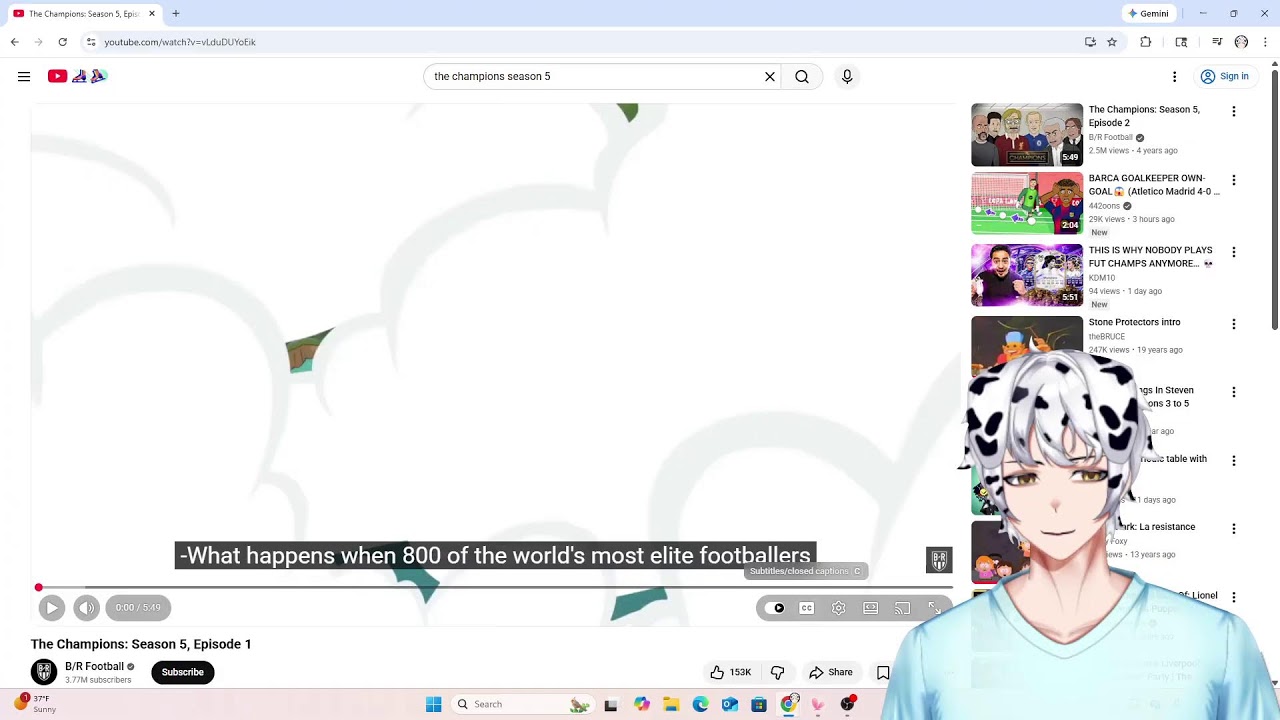Play the video with the play button
This screenshot has height=720, width=1280.
coord(52,607)
